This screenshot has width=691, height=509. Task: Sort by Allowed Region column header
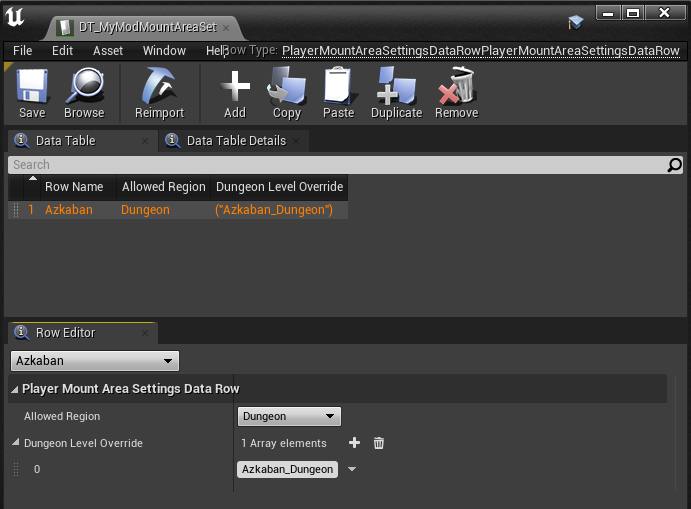tap(163, 187)
